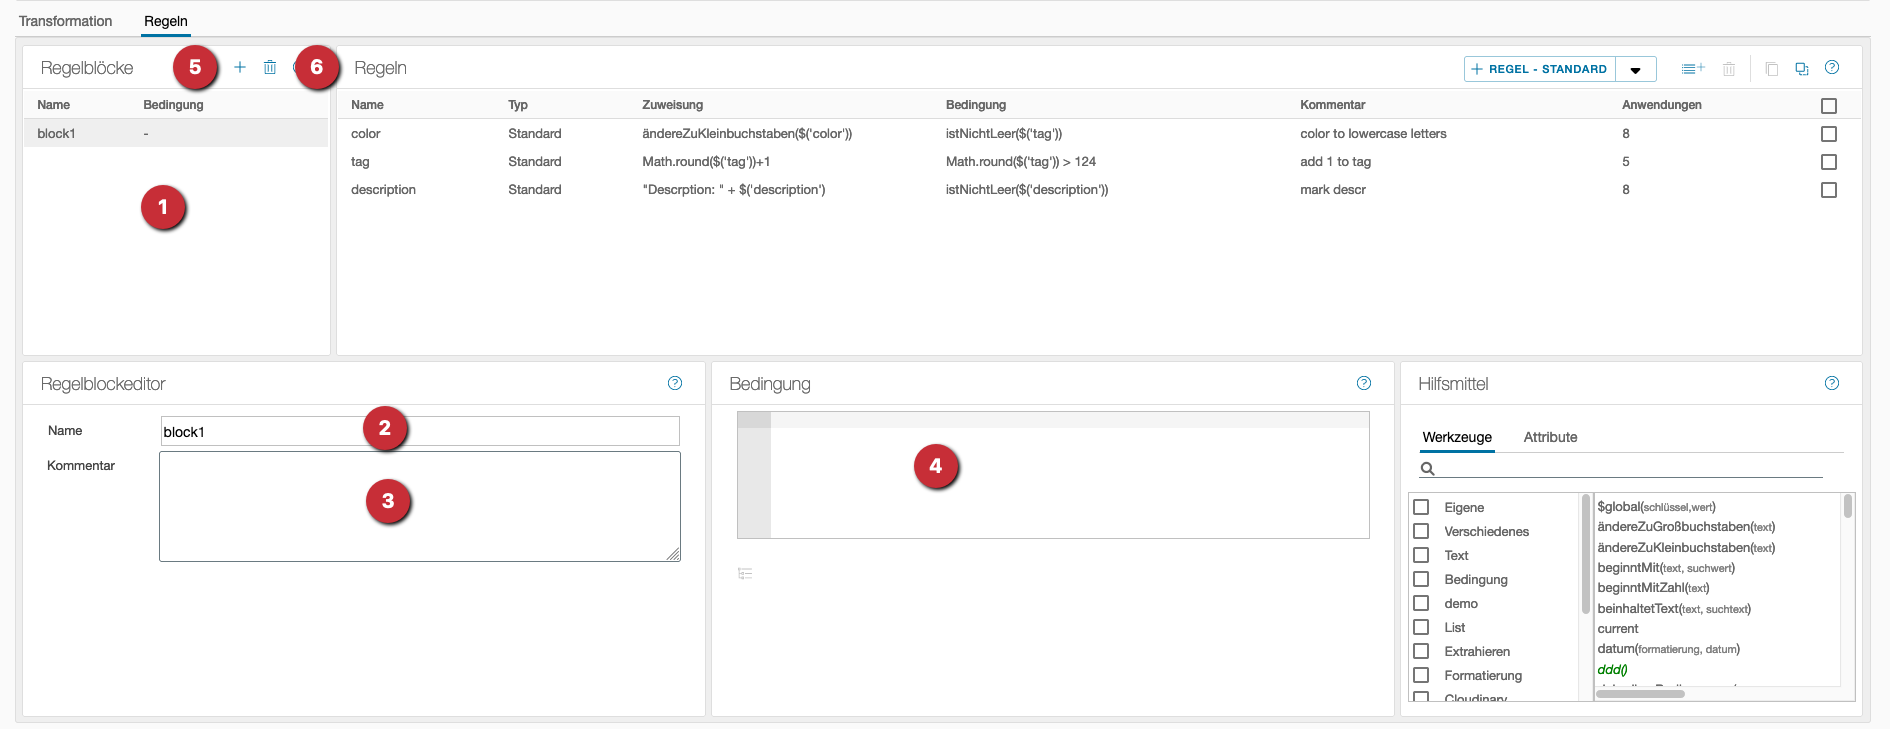
Task: Switch to the Transformation tab
Action: pos(66,21)
